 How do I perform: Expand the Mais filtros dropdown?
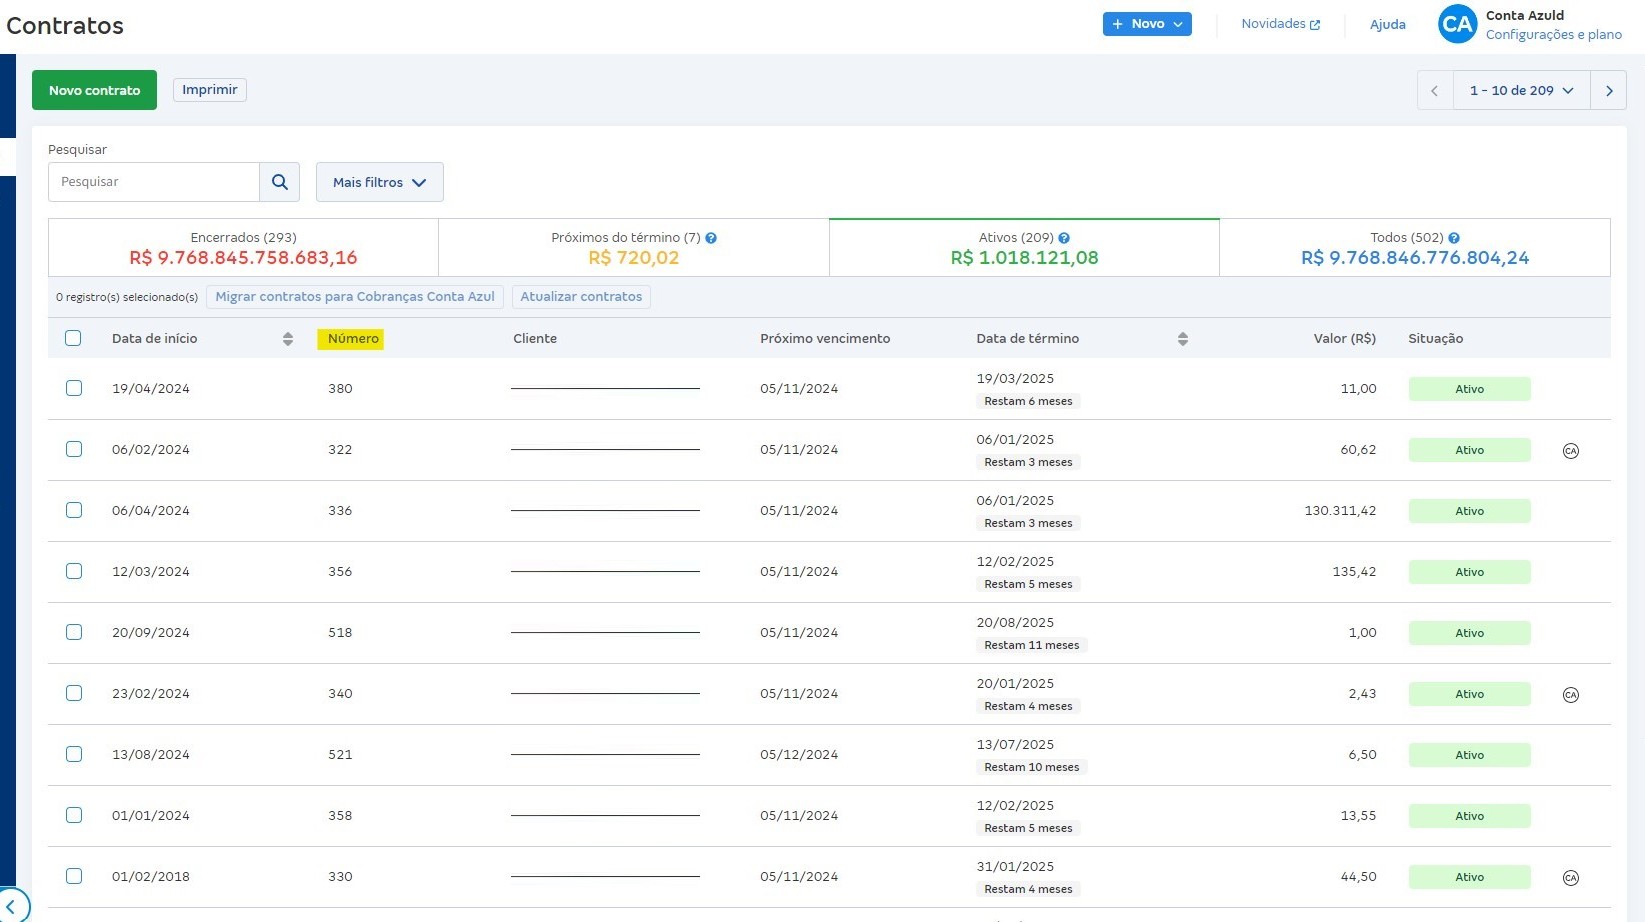[x=379, y=182]
